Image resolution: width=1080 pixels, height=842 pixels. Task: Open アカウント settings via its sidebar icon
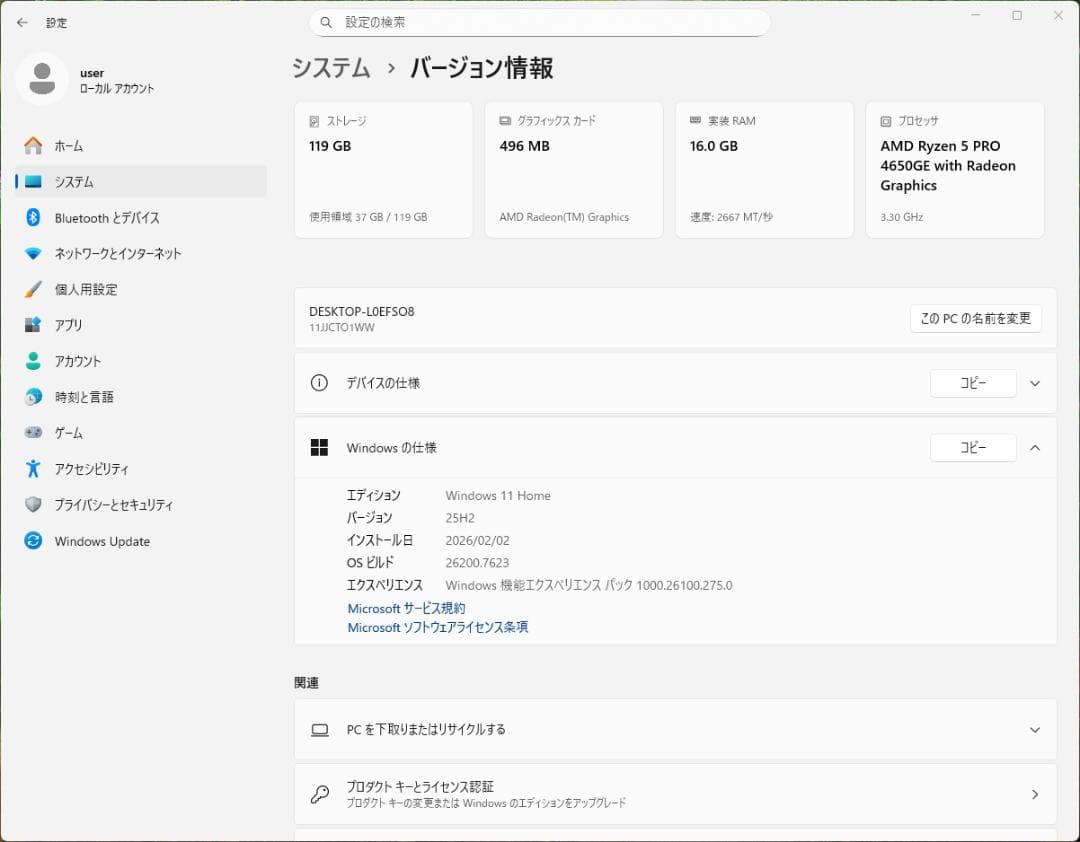tap(33, 361)
